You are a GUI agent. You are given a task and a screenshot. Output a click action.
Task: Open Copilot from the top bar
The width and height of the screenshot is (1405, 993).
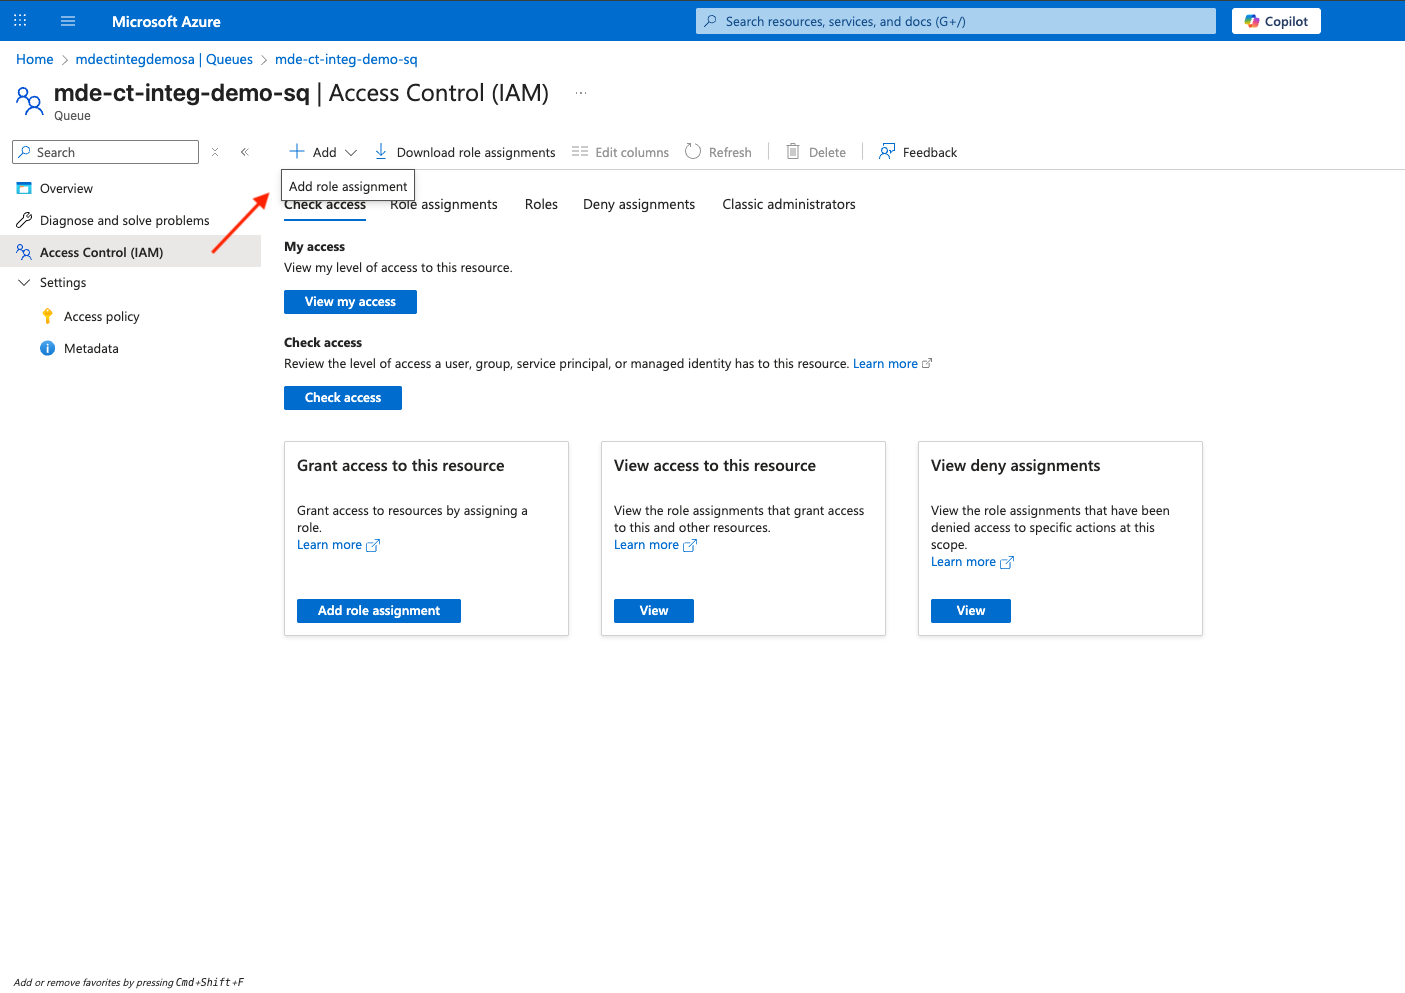pyautogui.click(x=1276, y=21)
